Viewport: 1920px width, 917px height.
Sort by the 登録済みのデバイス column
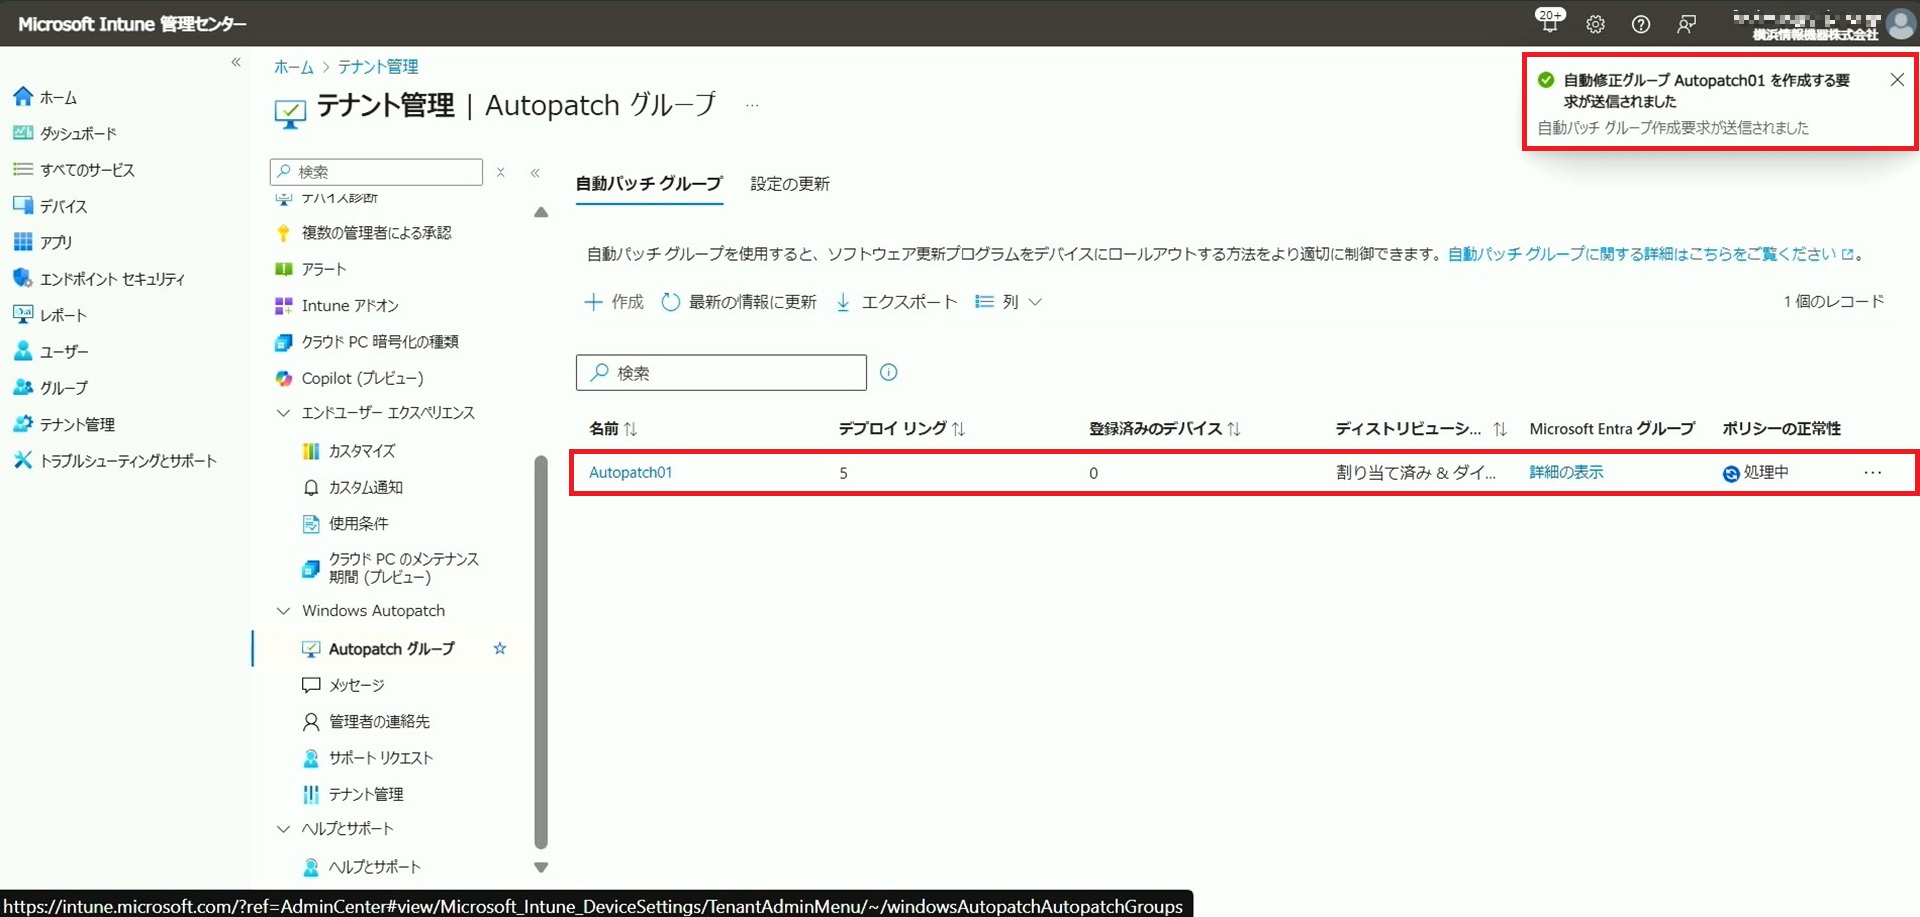1165,429
